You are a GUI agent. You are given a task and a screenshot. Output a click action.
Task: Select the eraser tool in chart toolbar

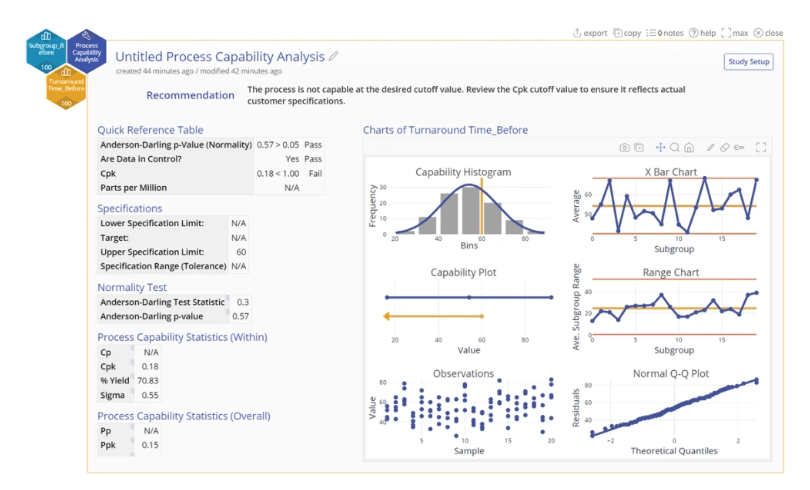(725, 147)
